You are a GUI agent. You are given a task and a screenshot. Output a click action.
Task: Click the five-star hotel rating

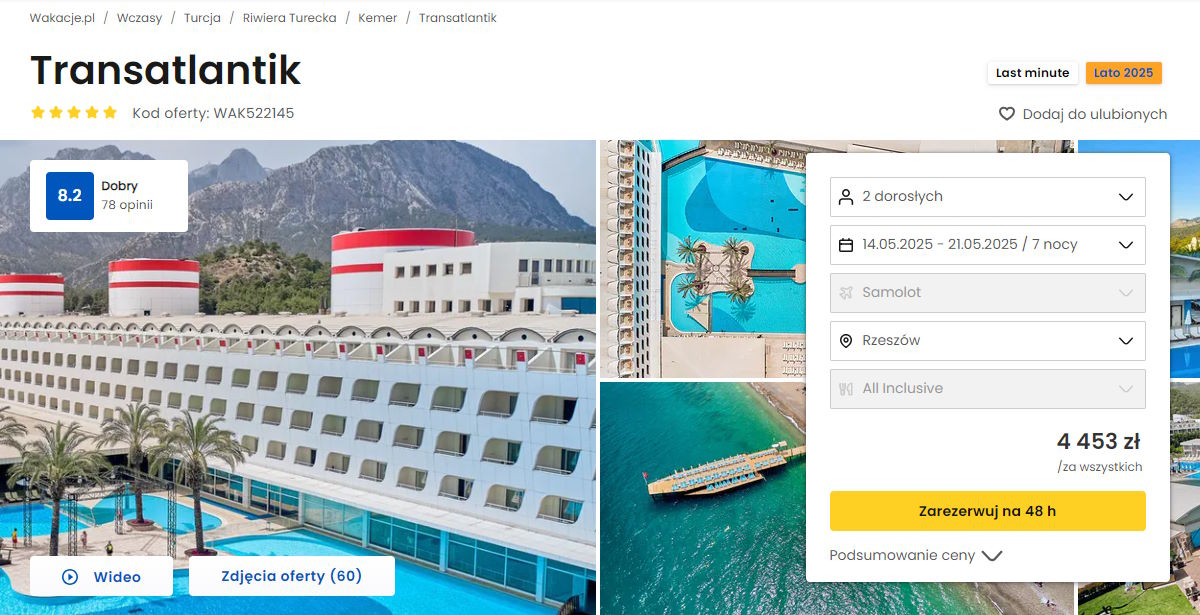pos(74,113)
